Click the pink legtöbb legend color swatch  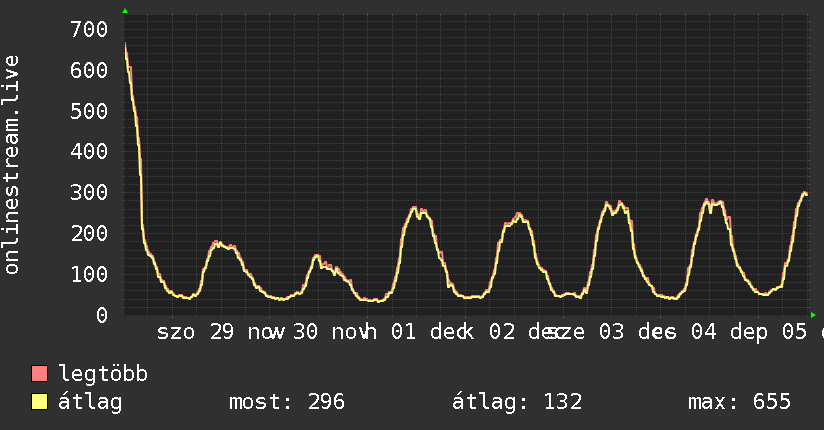tap(39, 374)
